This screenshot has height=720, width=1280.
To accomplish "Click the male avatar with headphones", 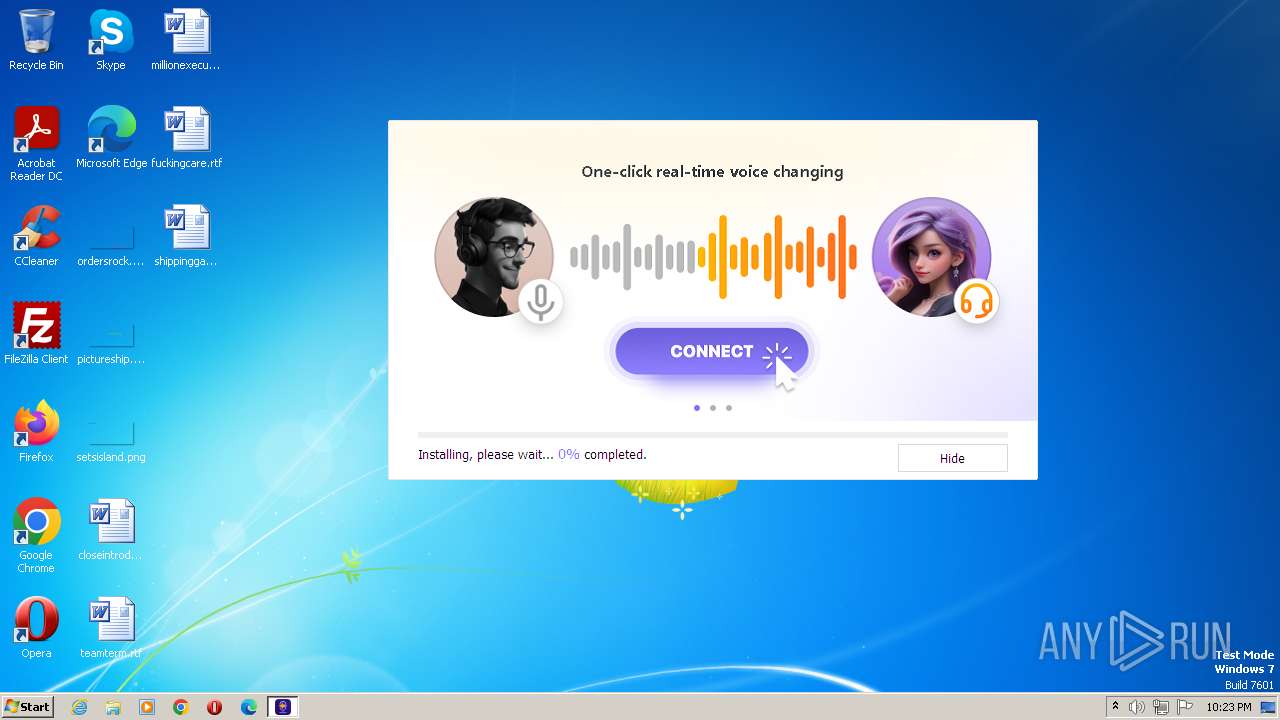I will click(493, 257).
